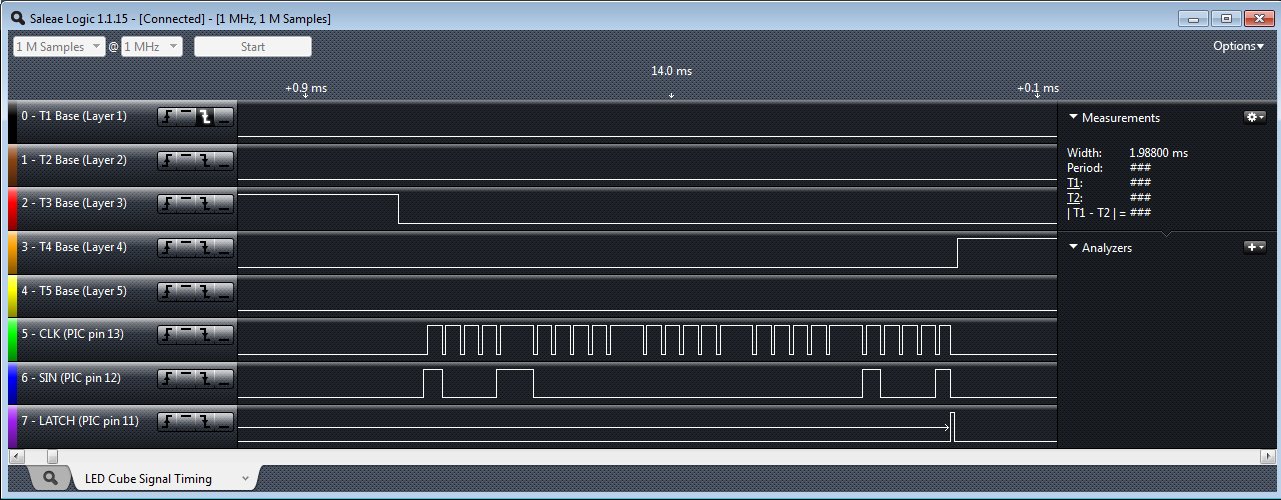1281x500 pixels.
Task: Open the Options menu
Action: pos(1238,46)
